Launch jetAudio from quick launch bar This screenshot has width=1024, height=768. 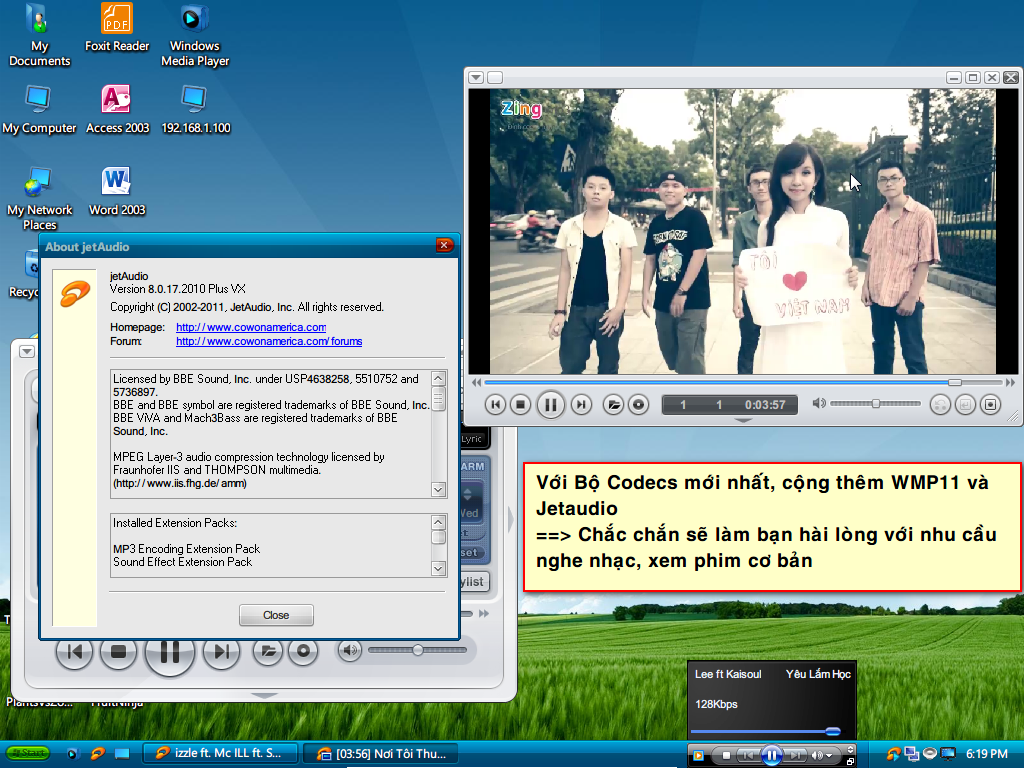(x=97, y=754)
